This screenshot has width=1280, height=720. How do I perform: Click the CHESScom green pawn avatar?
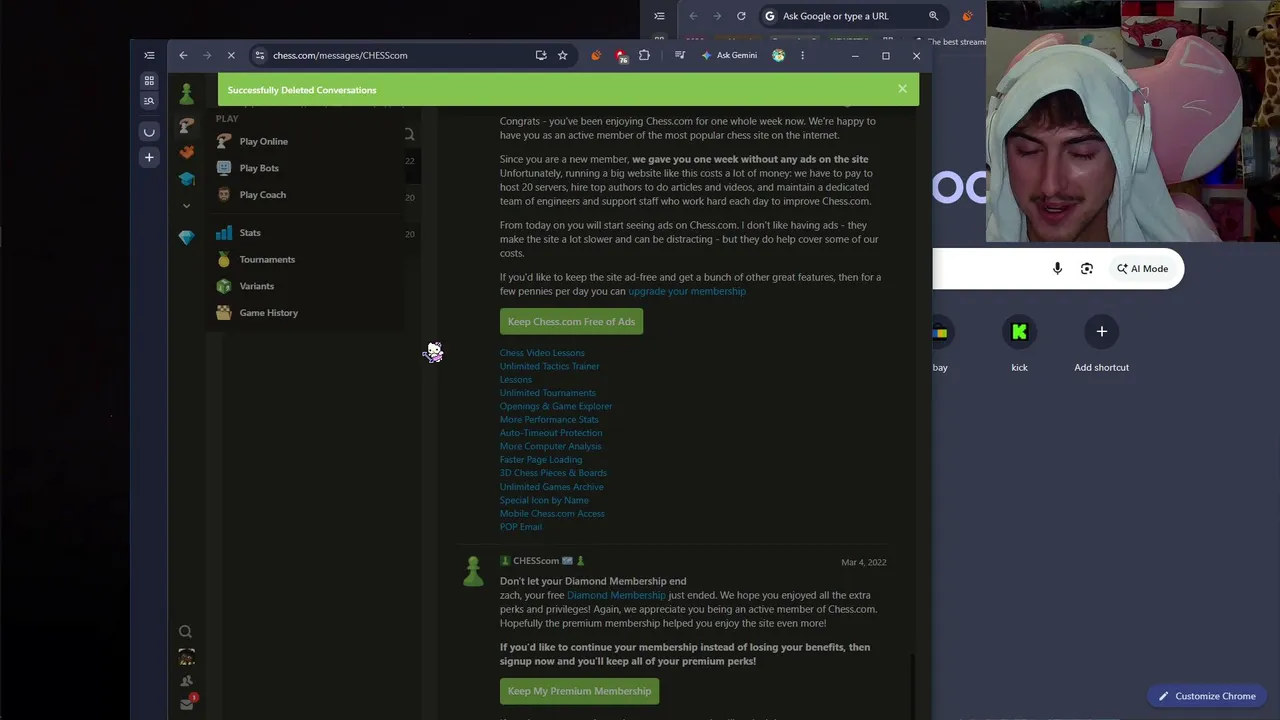pos(473,571)
